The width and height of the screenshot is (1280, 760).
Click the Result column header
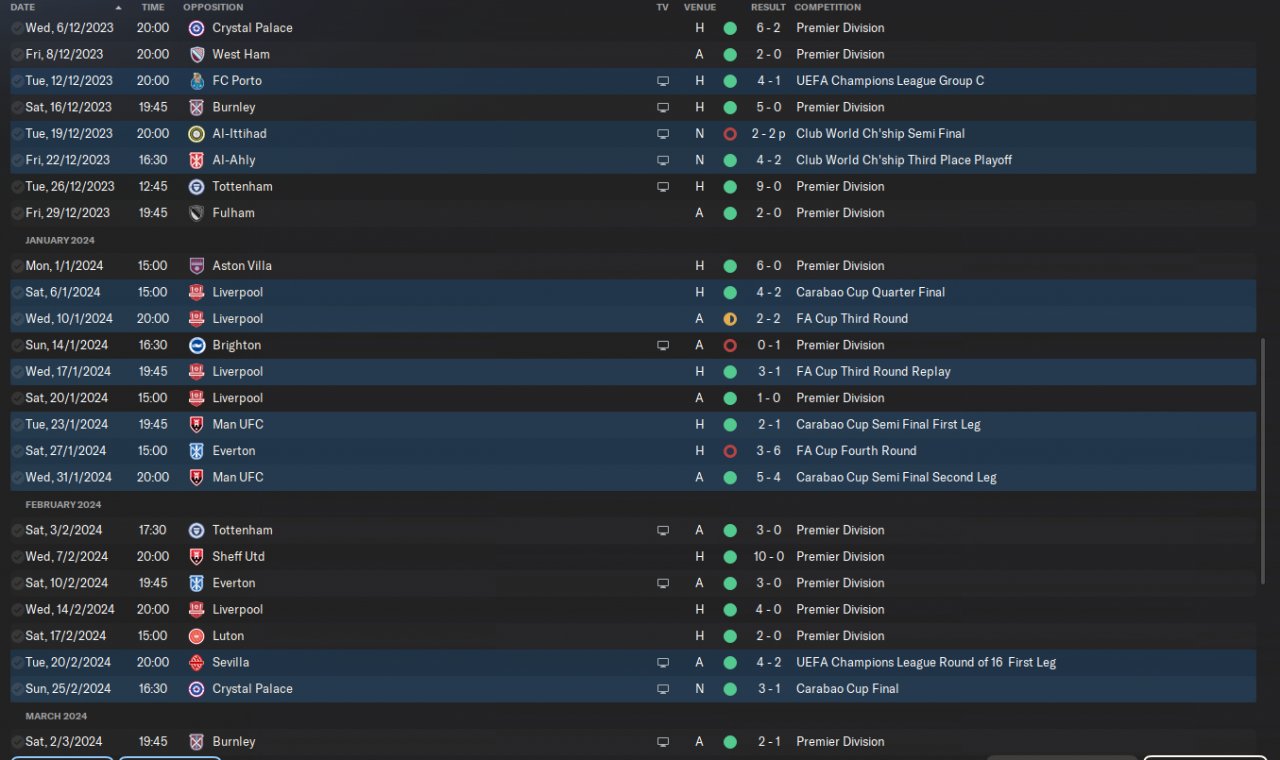(x=768, y=7)
